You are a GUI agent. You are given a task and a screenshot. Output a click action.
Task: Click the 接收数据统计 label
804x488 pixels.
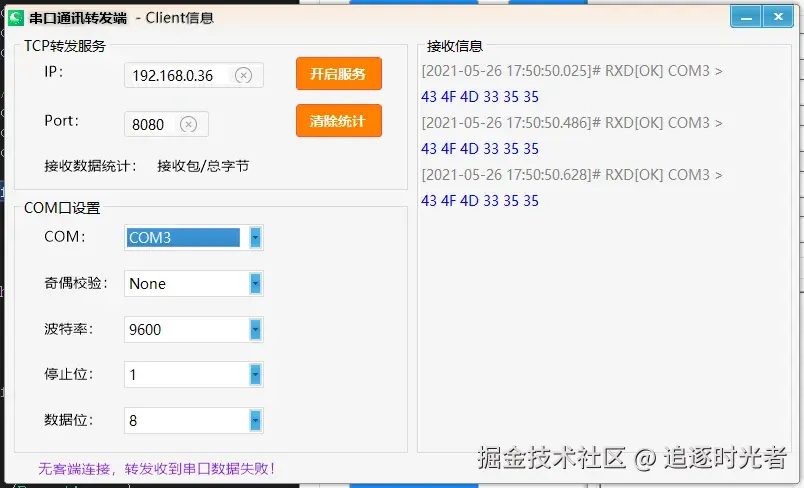(x=90, y=166)
